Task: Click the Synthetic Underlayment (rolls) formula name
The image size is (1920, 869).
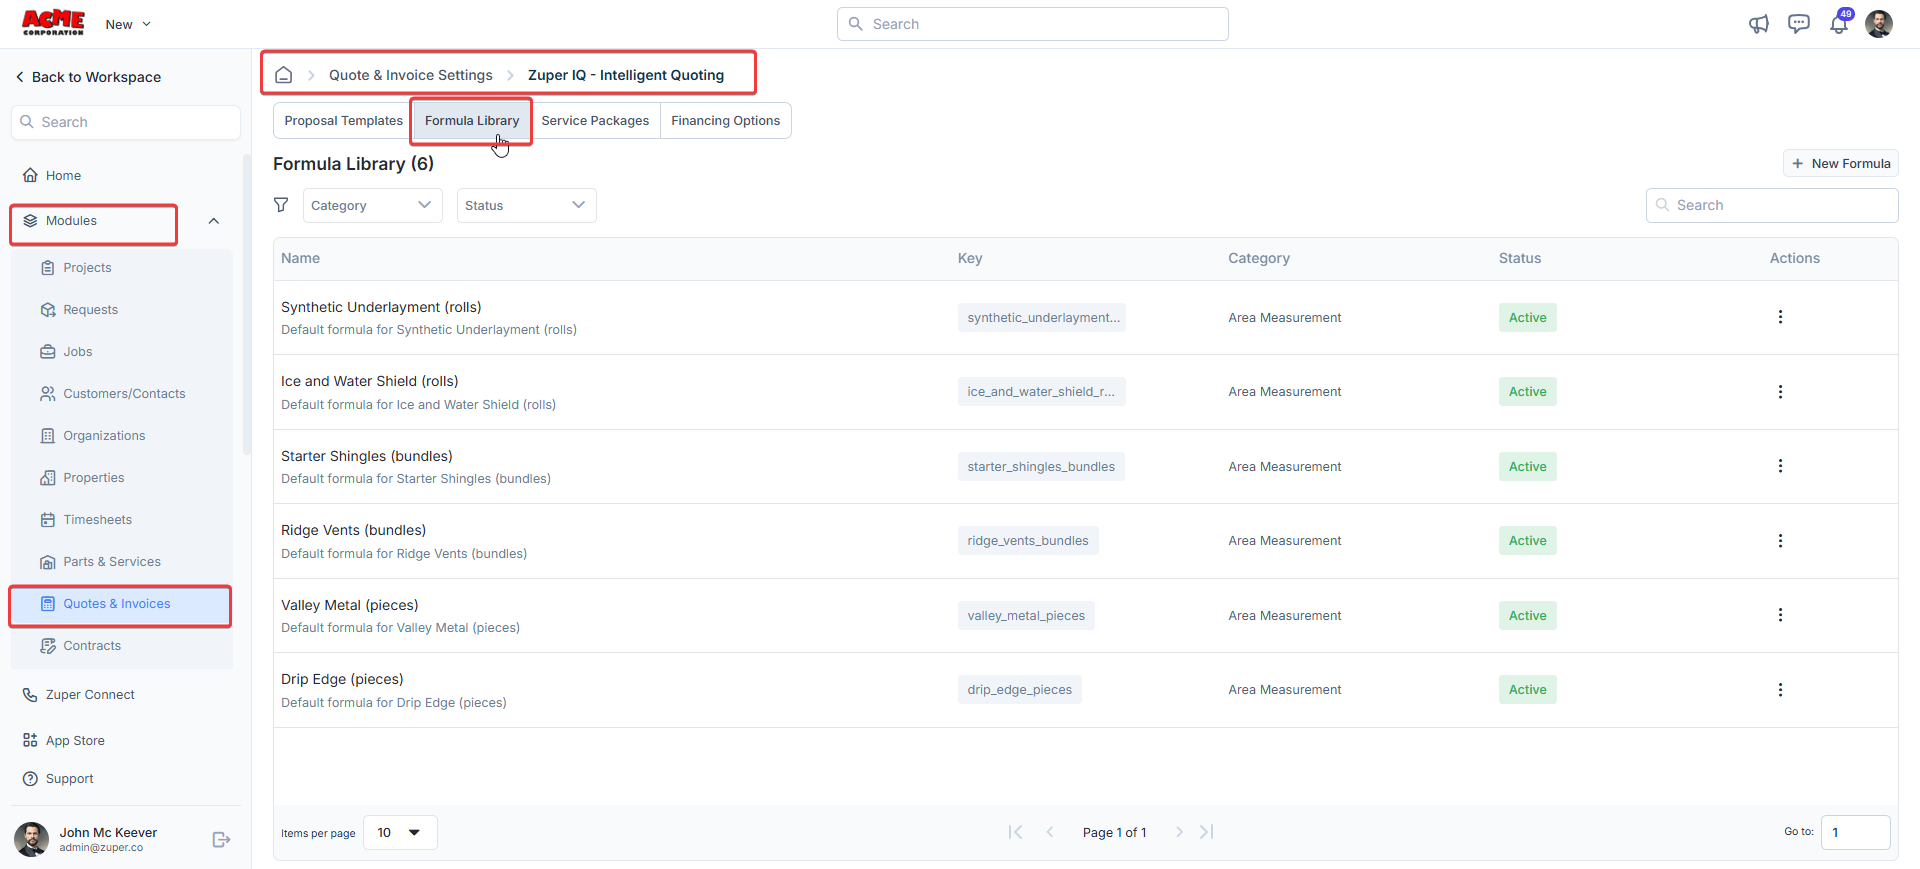Action: (x=381, y=307)
